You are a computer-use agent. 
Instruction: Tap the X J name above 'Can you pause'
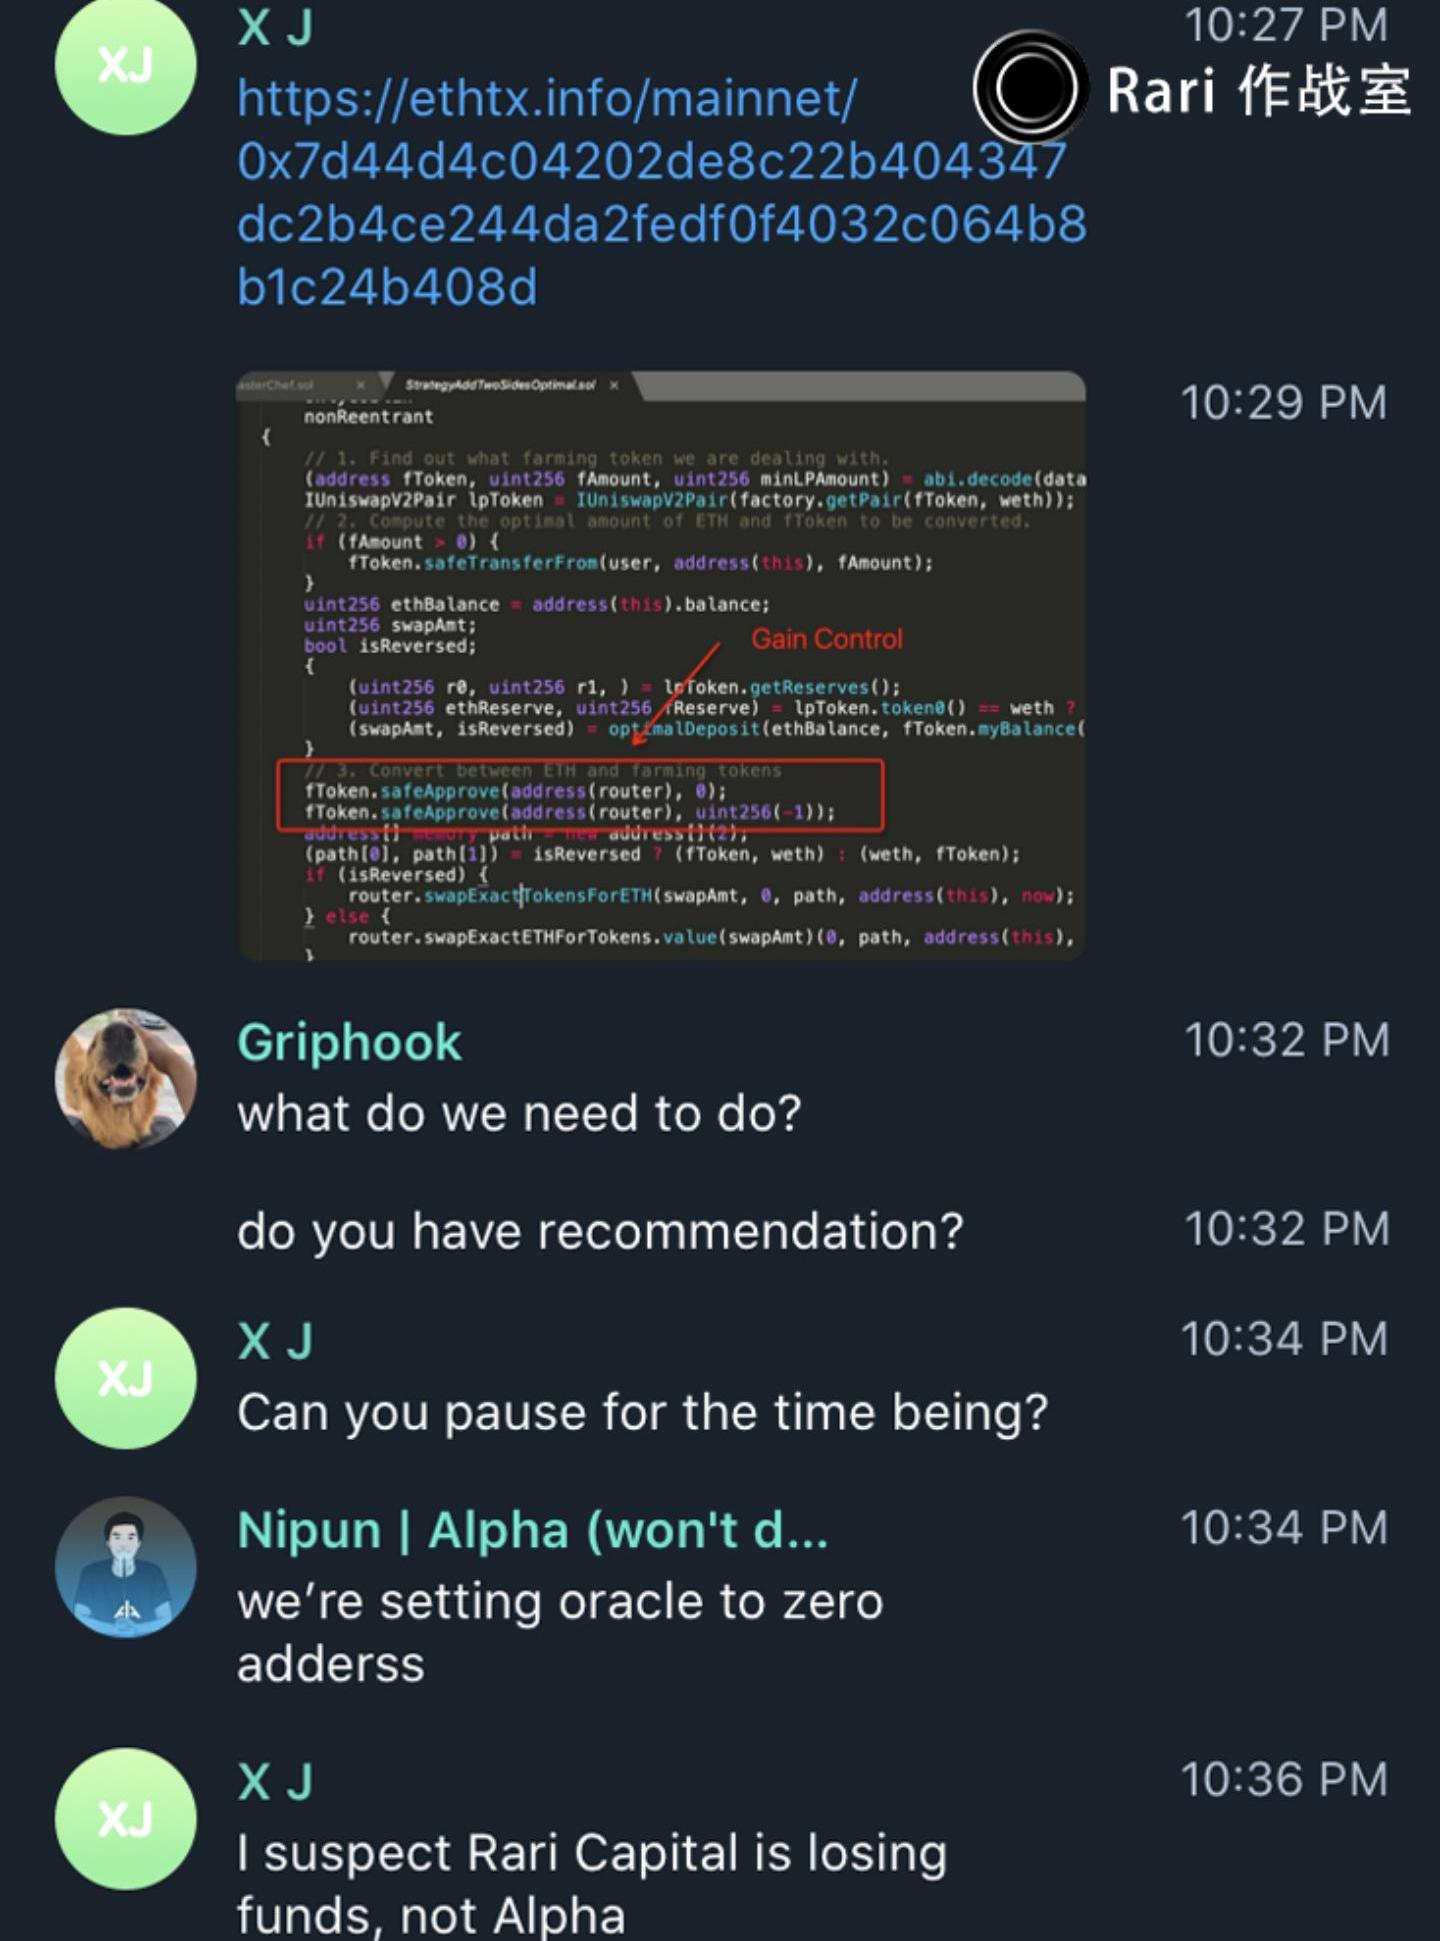pyautogui.click(x=276, y=1341)
